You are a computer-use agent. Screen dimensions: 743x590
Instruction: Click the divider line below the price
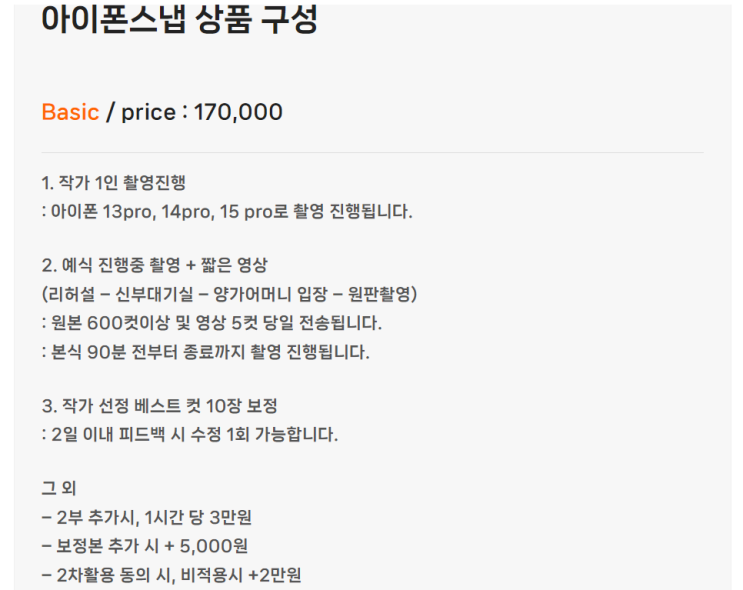(x=372, y=153)
